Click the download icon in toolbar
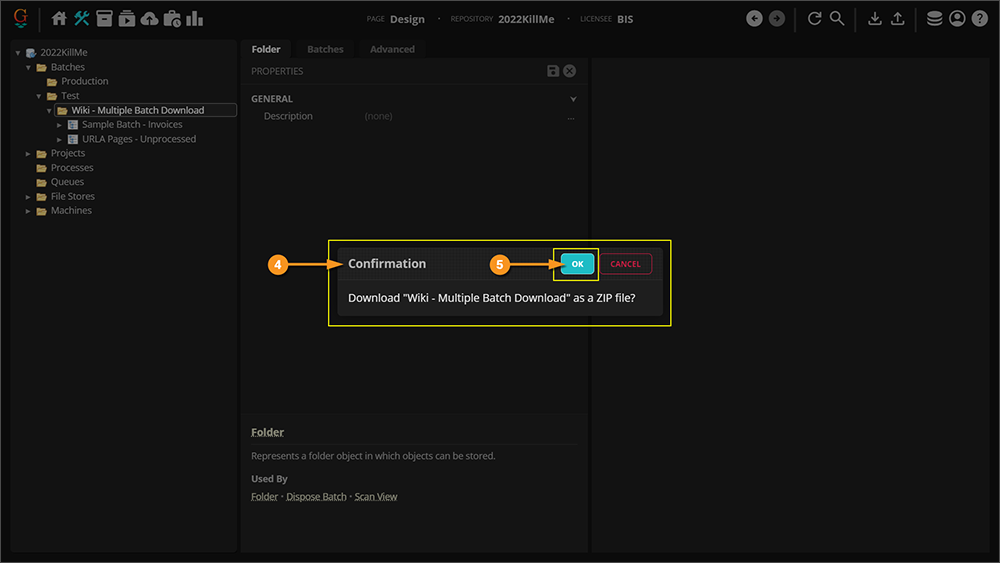 pos(875,18)
